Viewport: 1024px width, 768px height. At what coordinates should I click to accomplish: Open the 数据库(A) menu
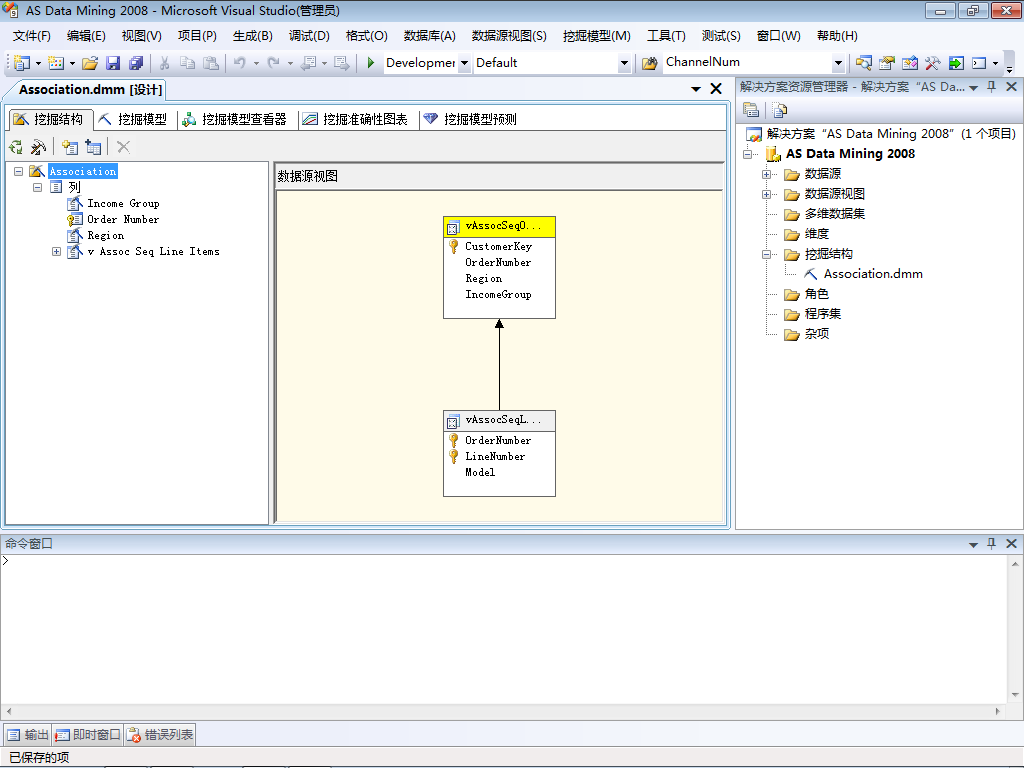pos(429,36)
